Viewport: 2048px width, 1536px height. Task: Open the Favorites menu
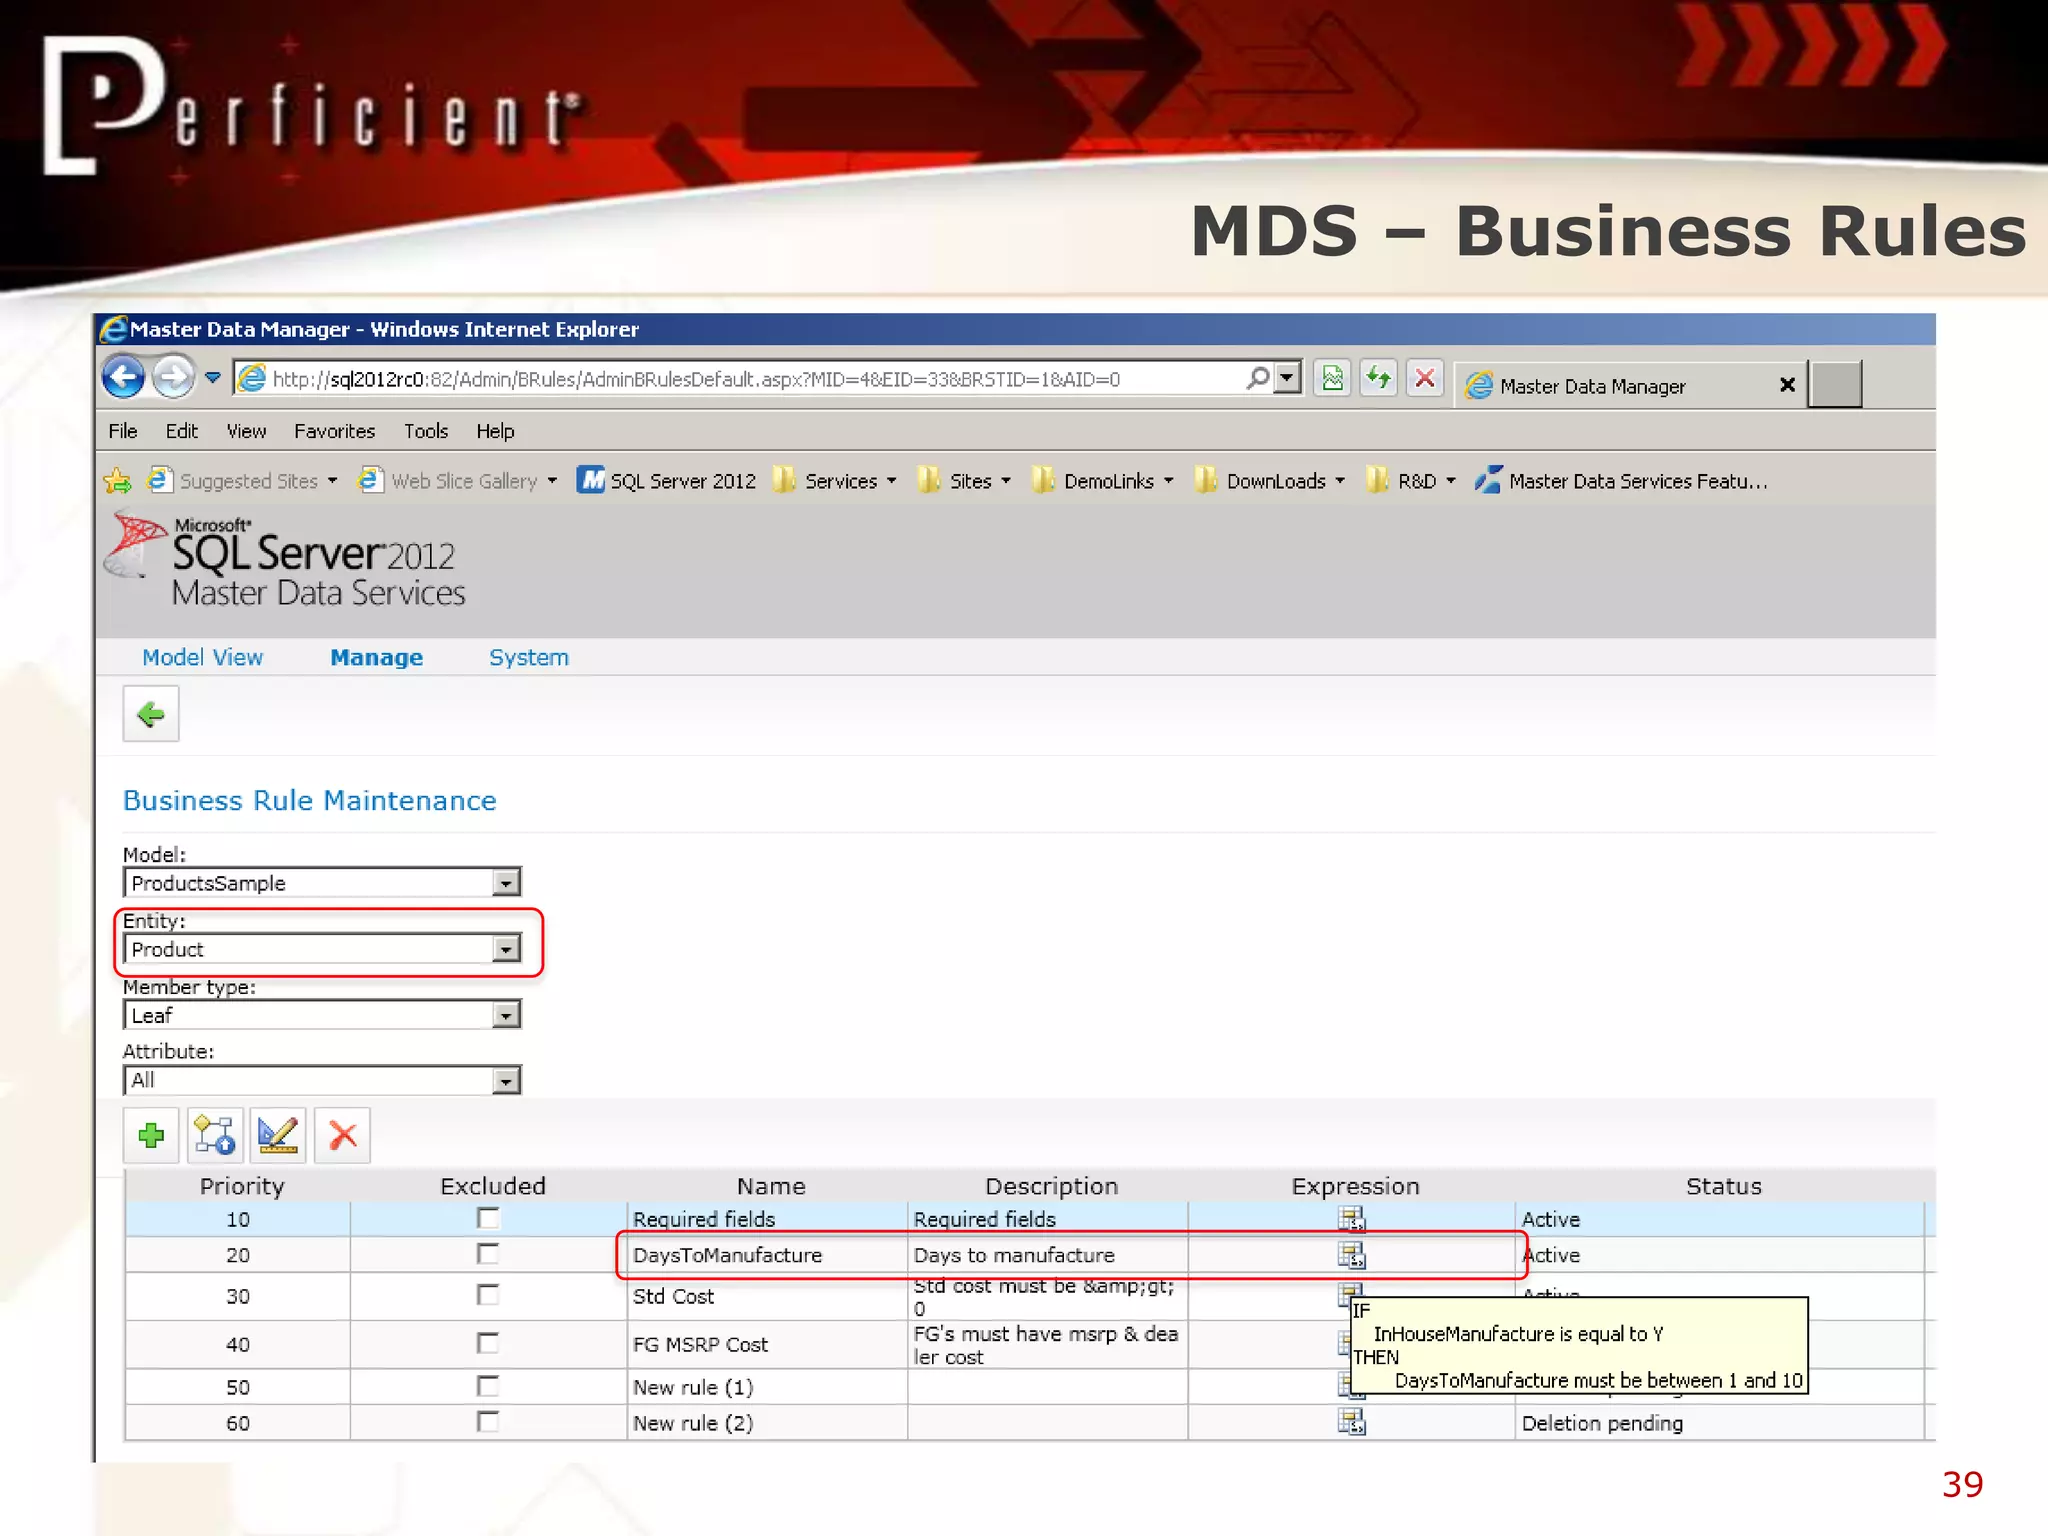(x=334, y=431)
